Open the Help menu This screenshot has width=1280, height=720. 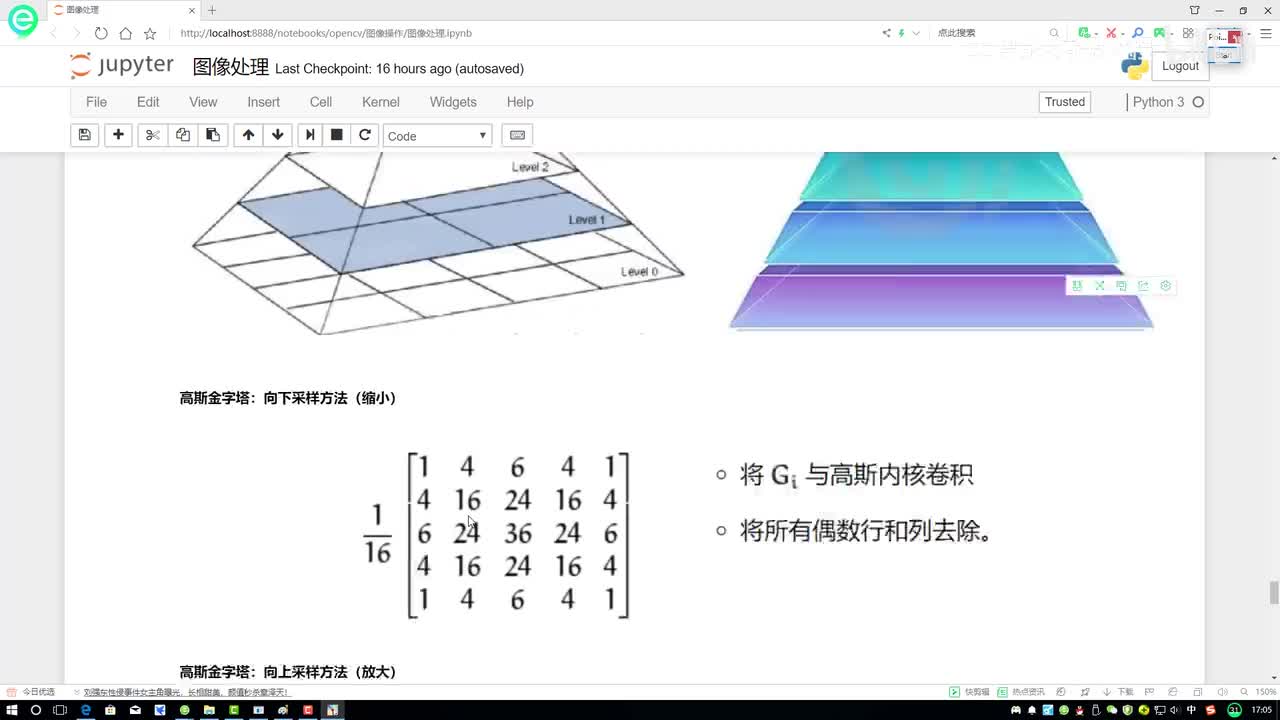[x=520, y=102]
